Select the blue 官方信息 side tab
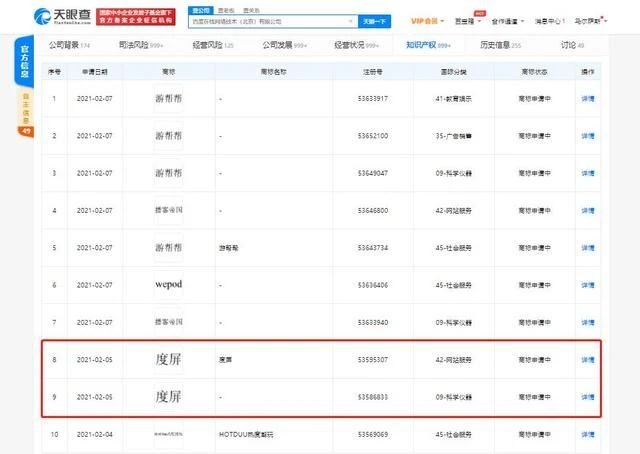This screenshot has height=454, width=640. tap(24, 62)
